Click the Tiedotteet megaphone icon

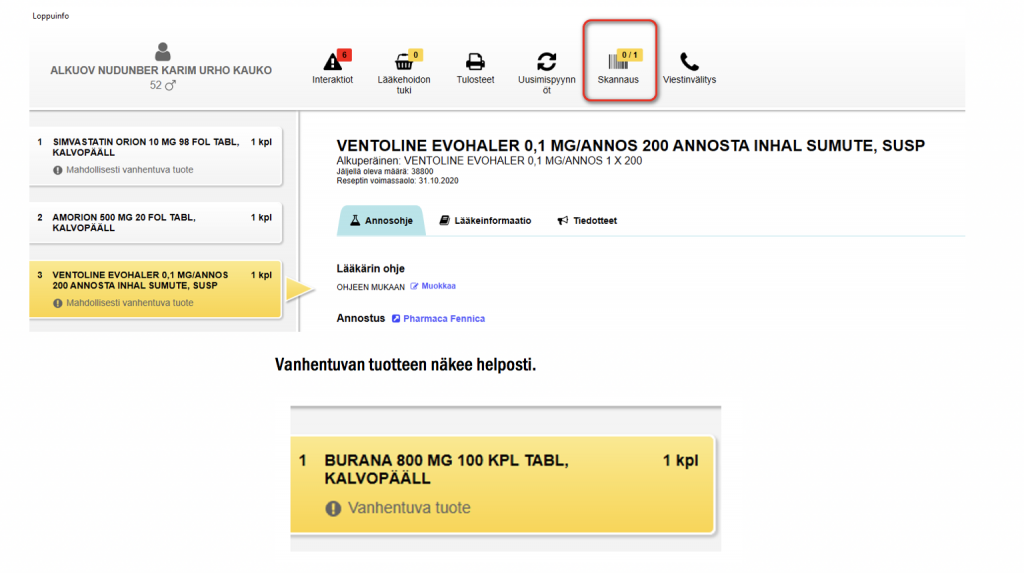click(x=562, y=221)
